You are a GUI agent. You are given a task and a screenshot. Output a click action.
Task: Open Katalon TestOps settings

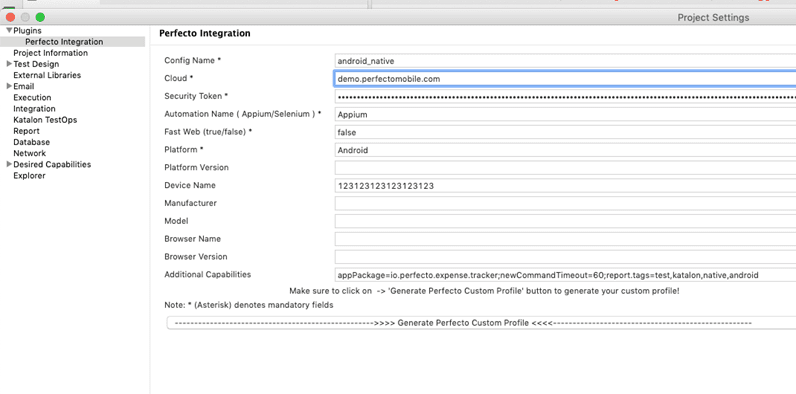pyautogui.click(x=45, y=120)
